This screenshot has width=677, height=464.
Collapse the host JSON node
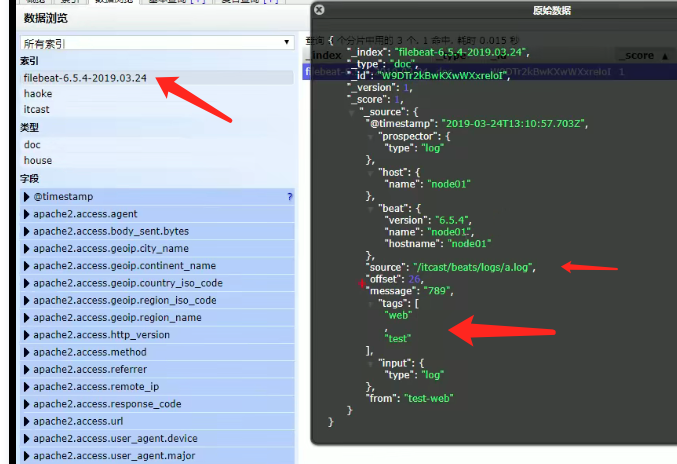point(370,173)
